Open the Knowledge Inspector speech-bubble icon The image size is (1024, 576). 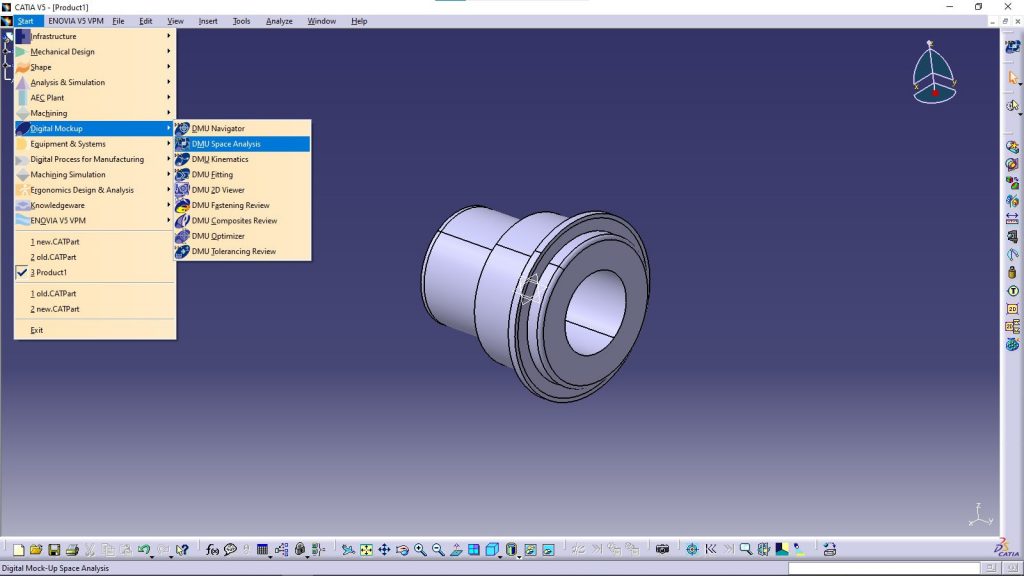230,550
